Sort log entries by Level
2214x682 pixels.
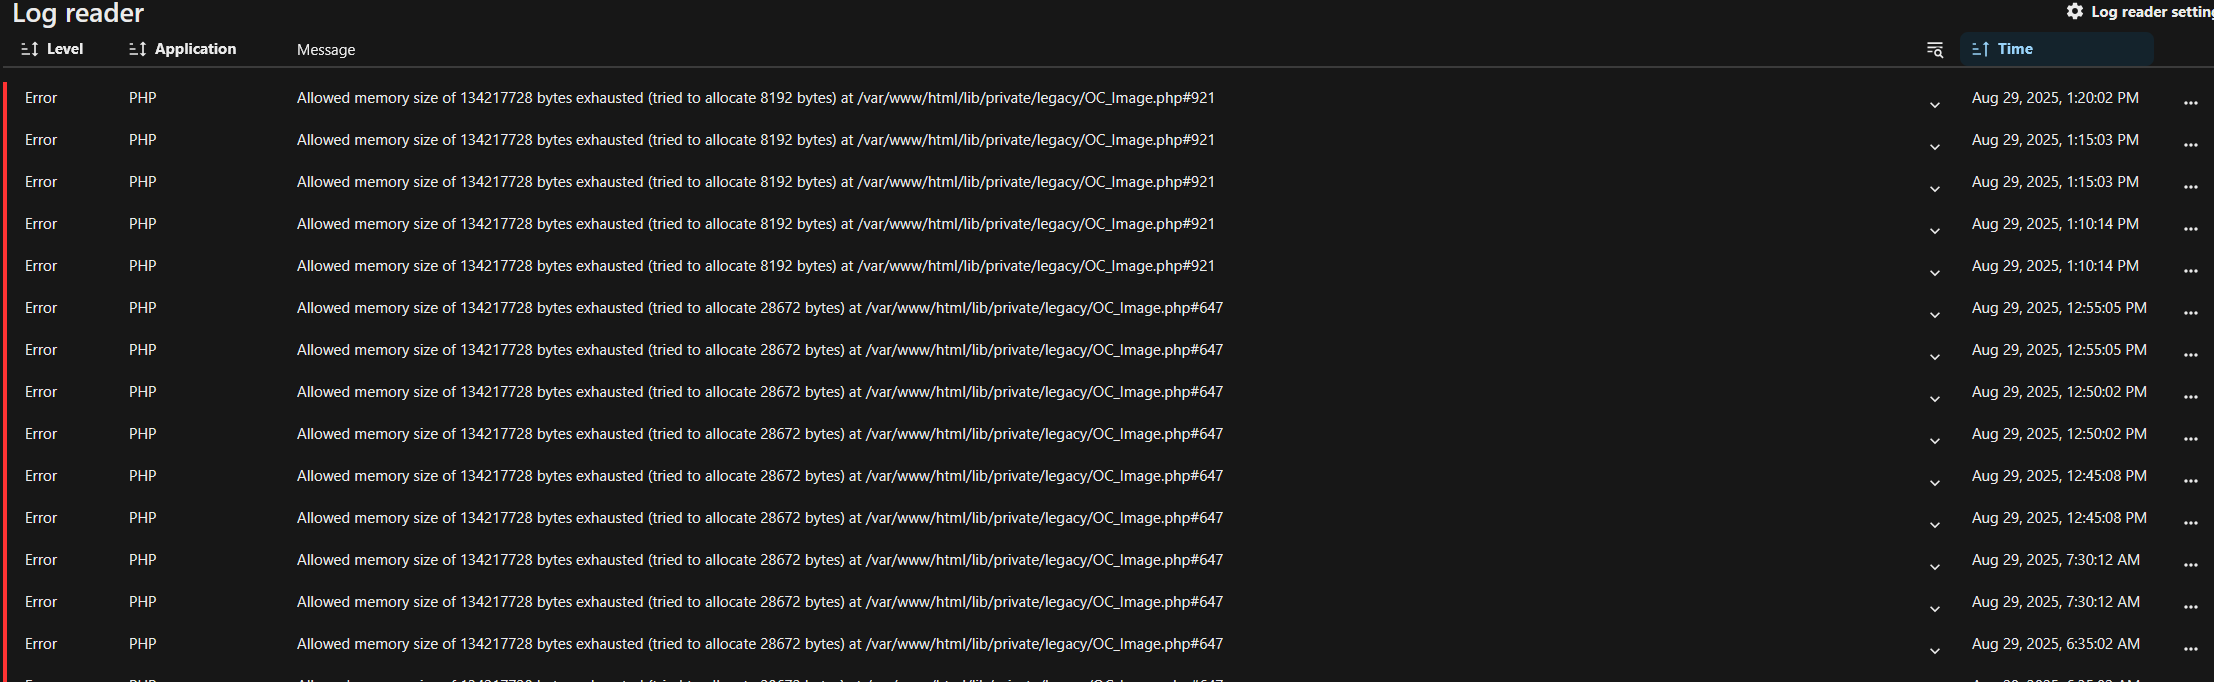52,49
